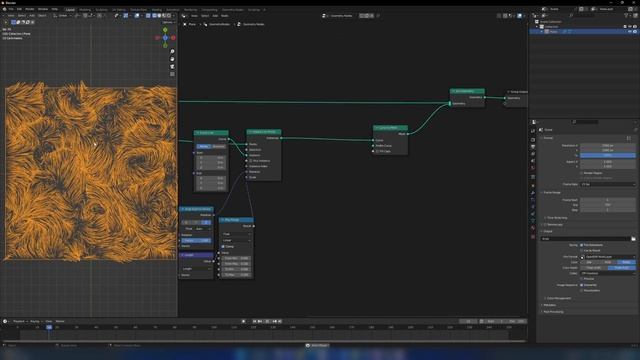Open Codec dropdown in Output panel
This screenshot has height=360, width=640.
[x=608, y=273]
